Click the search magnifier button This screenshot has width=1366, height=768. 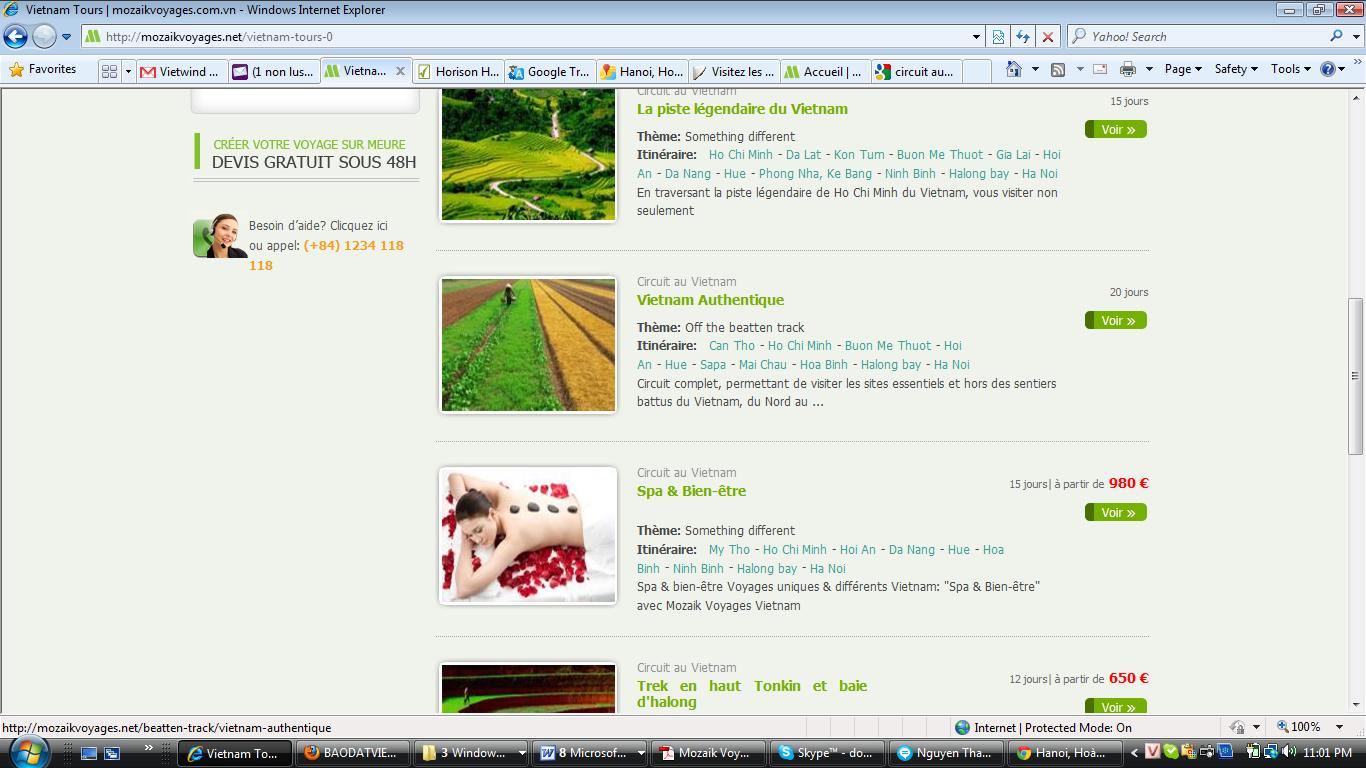coord(1336,36)
